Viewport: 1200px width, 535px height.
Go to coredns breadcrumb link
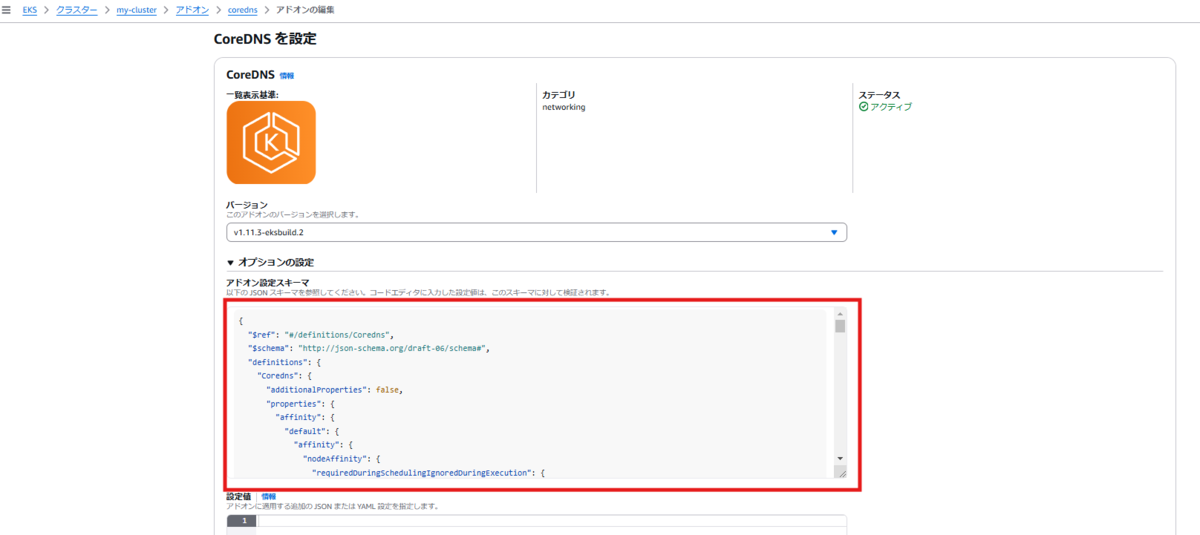point(242,9)
